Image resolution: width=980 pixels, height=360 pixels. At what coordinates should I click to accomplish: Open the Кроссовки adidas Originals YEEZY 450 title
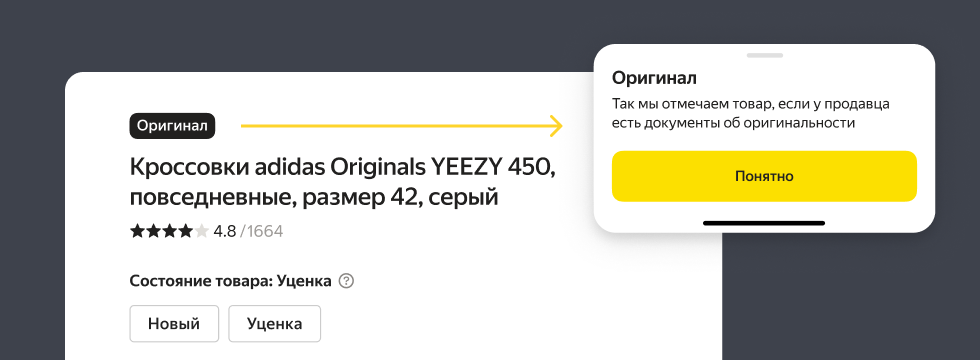click(x=342, y=168)
